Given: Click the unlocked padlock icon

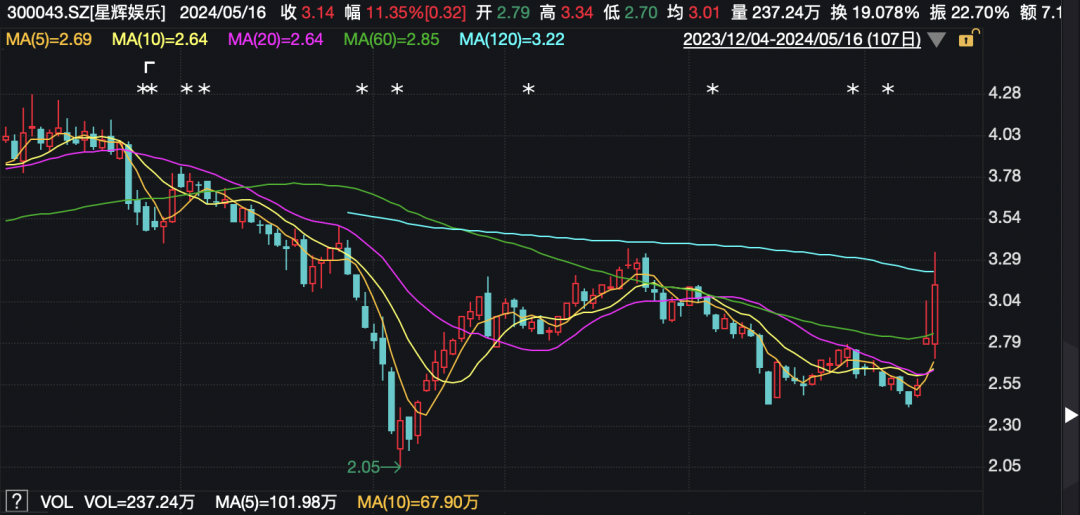Looking at the screenshot, I should click(966, 40).
